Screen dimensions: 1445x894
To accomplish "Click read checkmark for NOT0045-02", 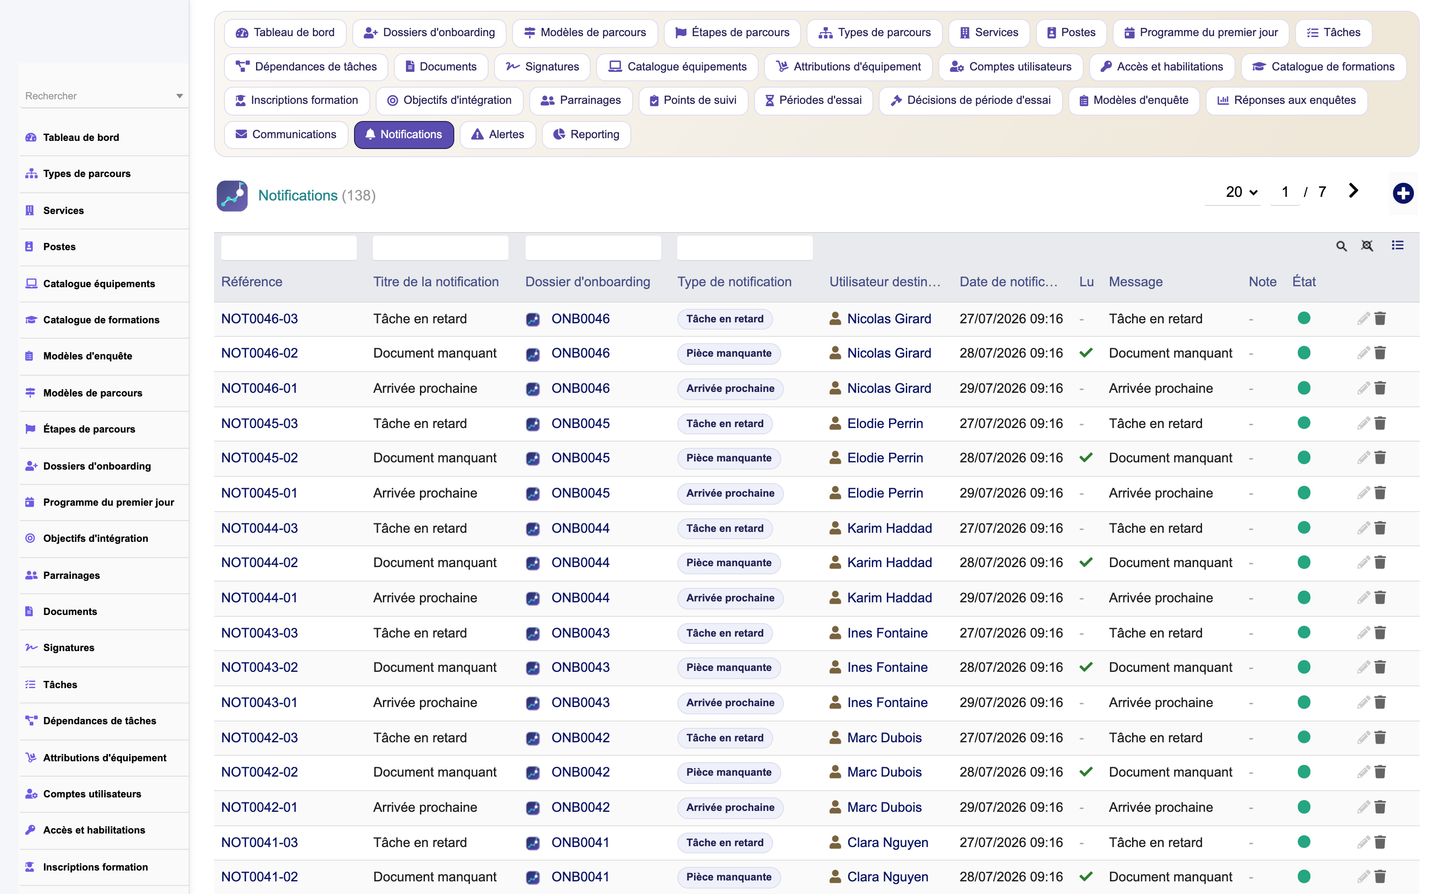I will [1086, 458].
